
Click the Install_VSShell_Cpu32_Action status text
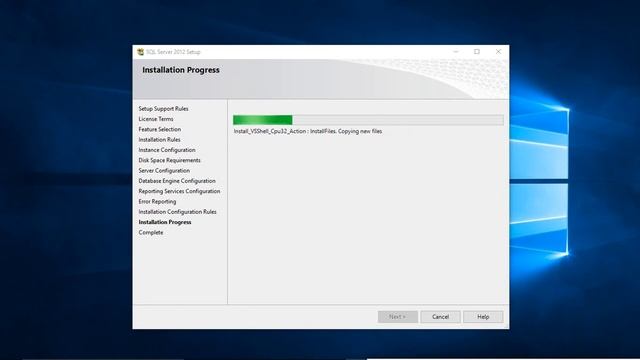(308, 131)
